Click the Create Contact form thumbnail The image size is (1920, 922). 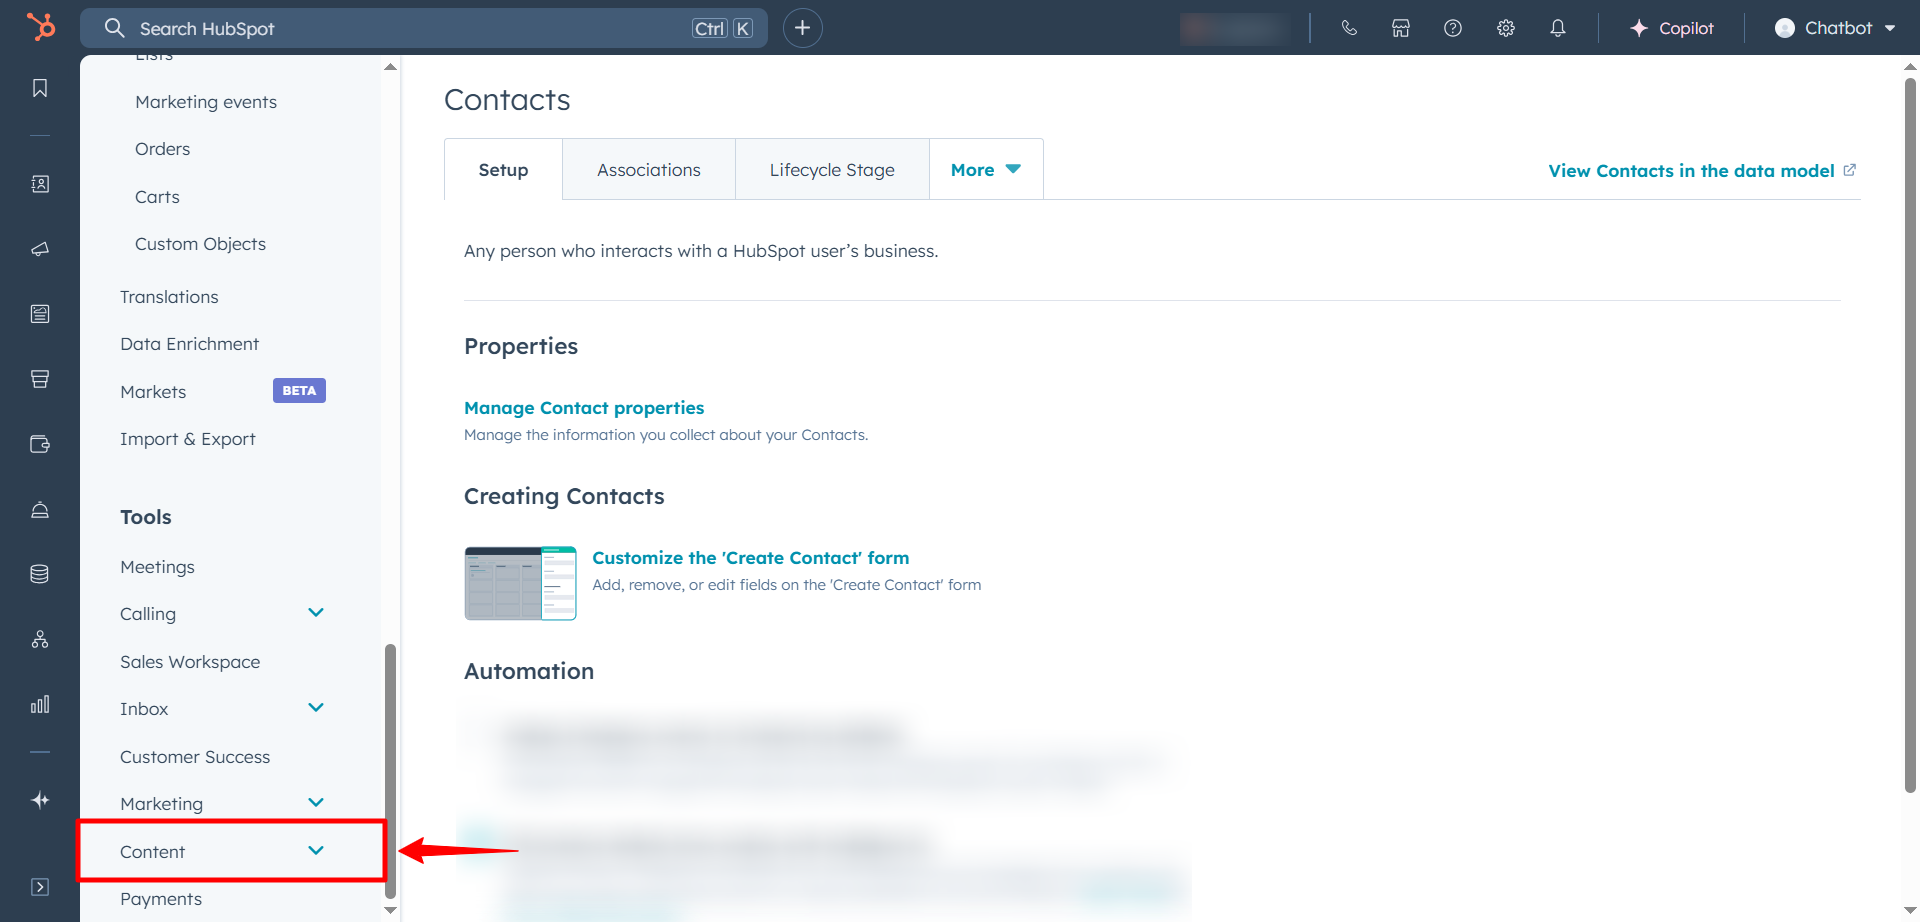[x=520, y=583]
